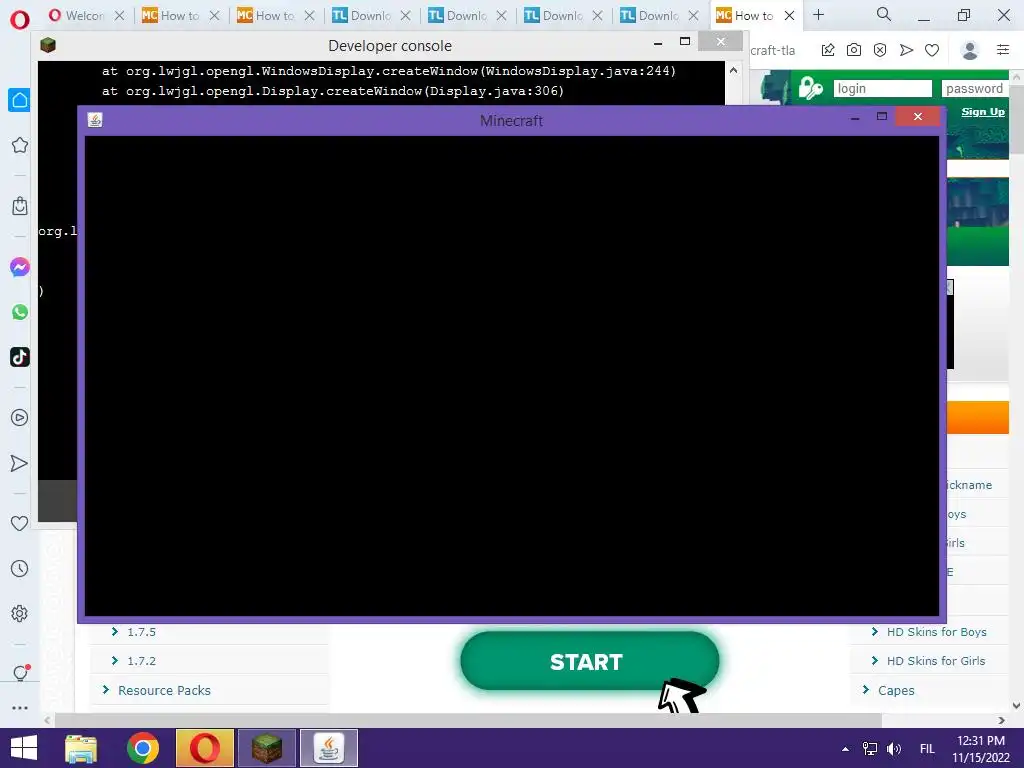The width and height of the screenshot is (1024, 768).
Task: Open Opera menu logo
Action: point(20,18)
